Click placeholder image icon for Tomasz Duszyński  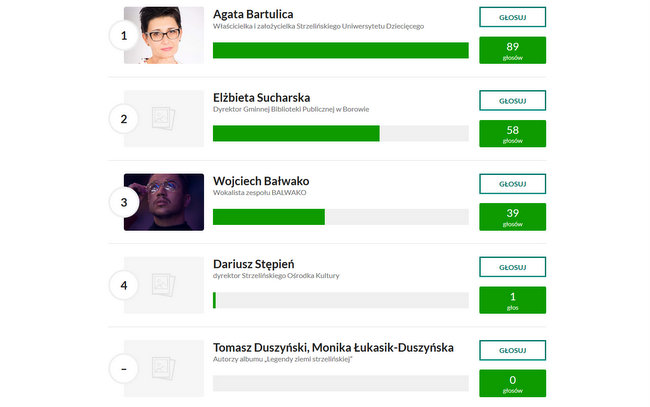pyautogui.click(x=164, y=368)
